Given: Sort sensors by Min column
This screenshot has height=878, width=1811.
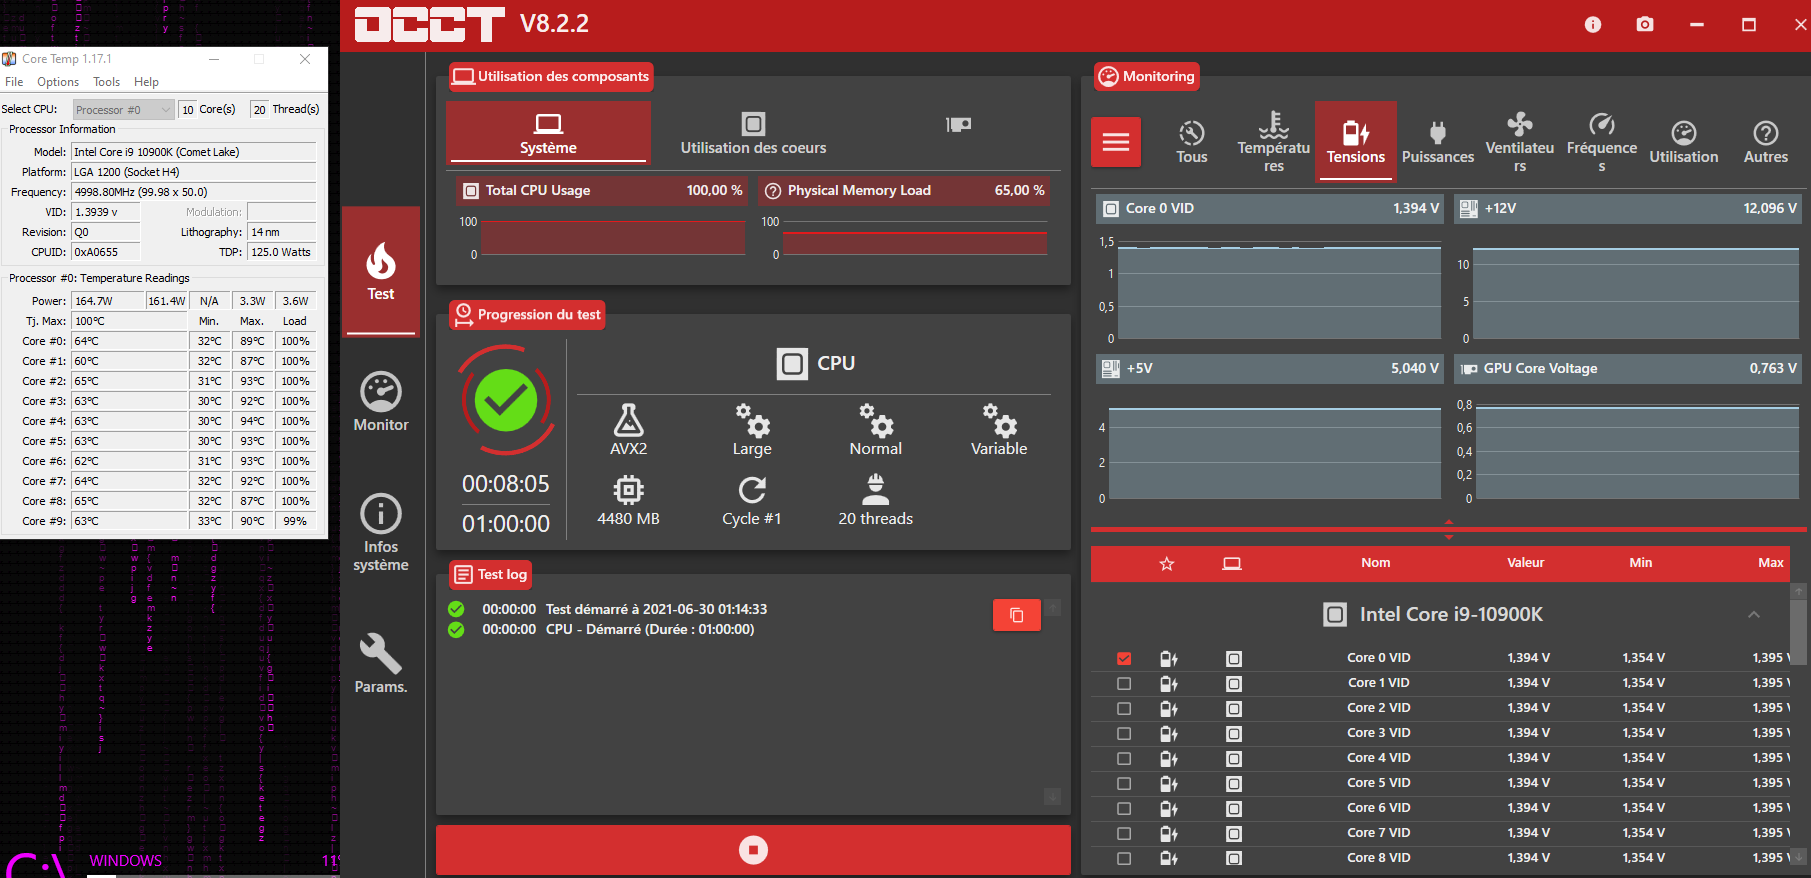Looking at the screenshot, I should pyautogui.click(x=1640, y=563).
